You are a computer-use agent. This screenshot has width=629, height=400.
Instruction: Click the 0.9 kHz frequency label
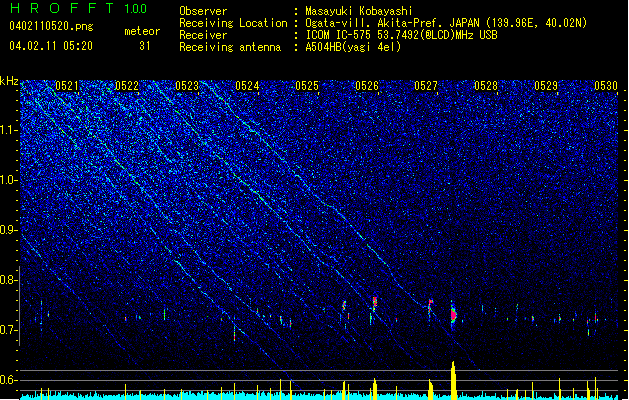(9, 230)
